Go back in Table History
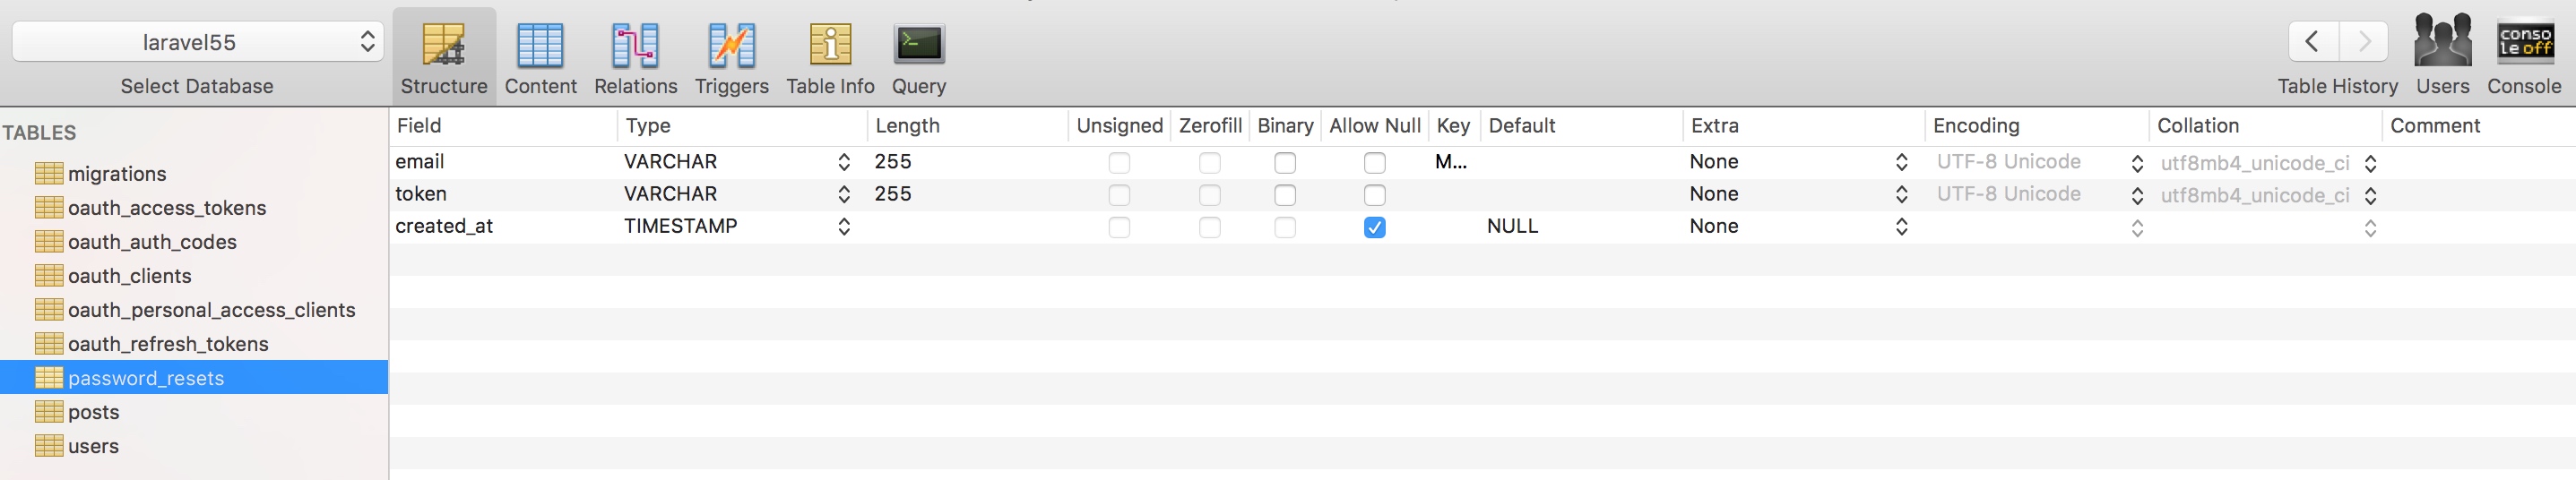The width and height of the screenshot is (2576, 480). tap(2312, 42)
